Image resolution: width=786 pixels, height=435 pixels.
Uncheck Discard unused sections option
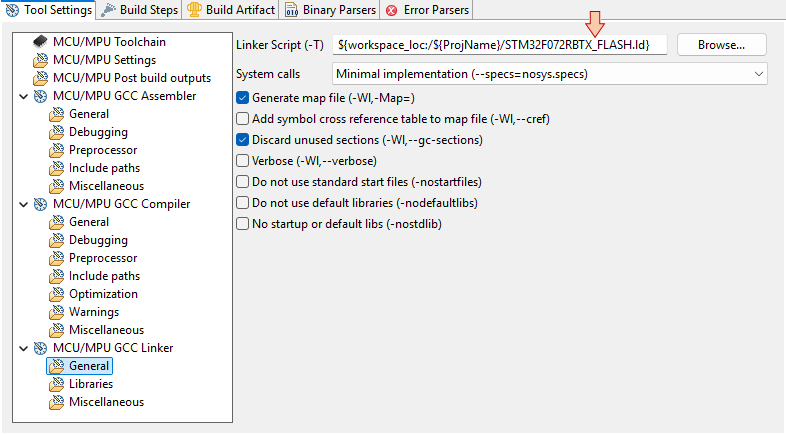[242, 140]
